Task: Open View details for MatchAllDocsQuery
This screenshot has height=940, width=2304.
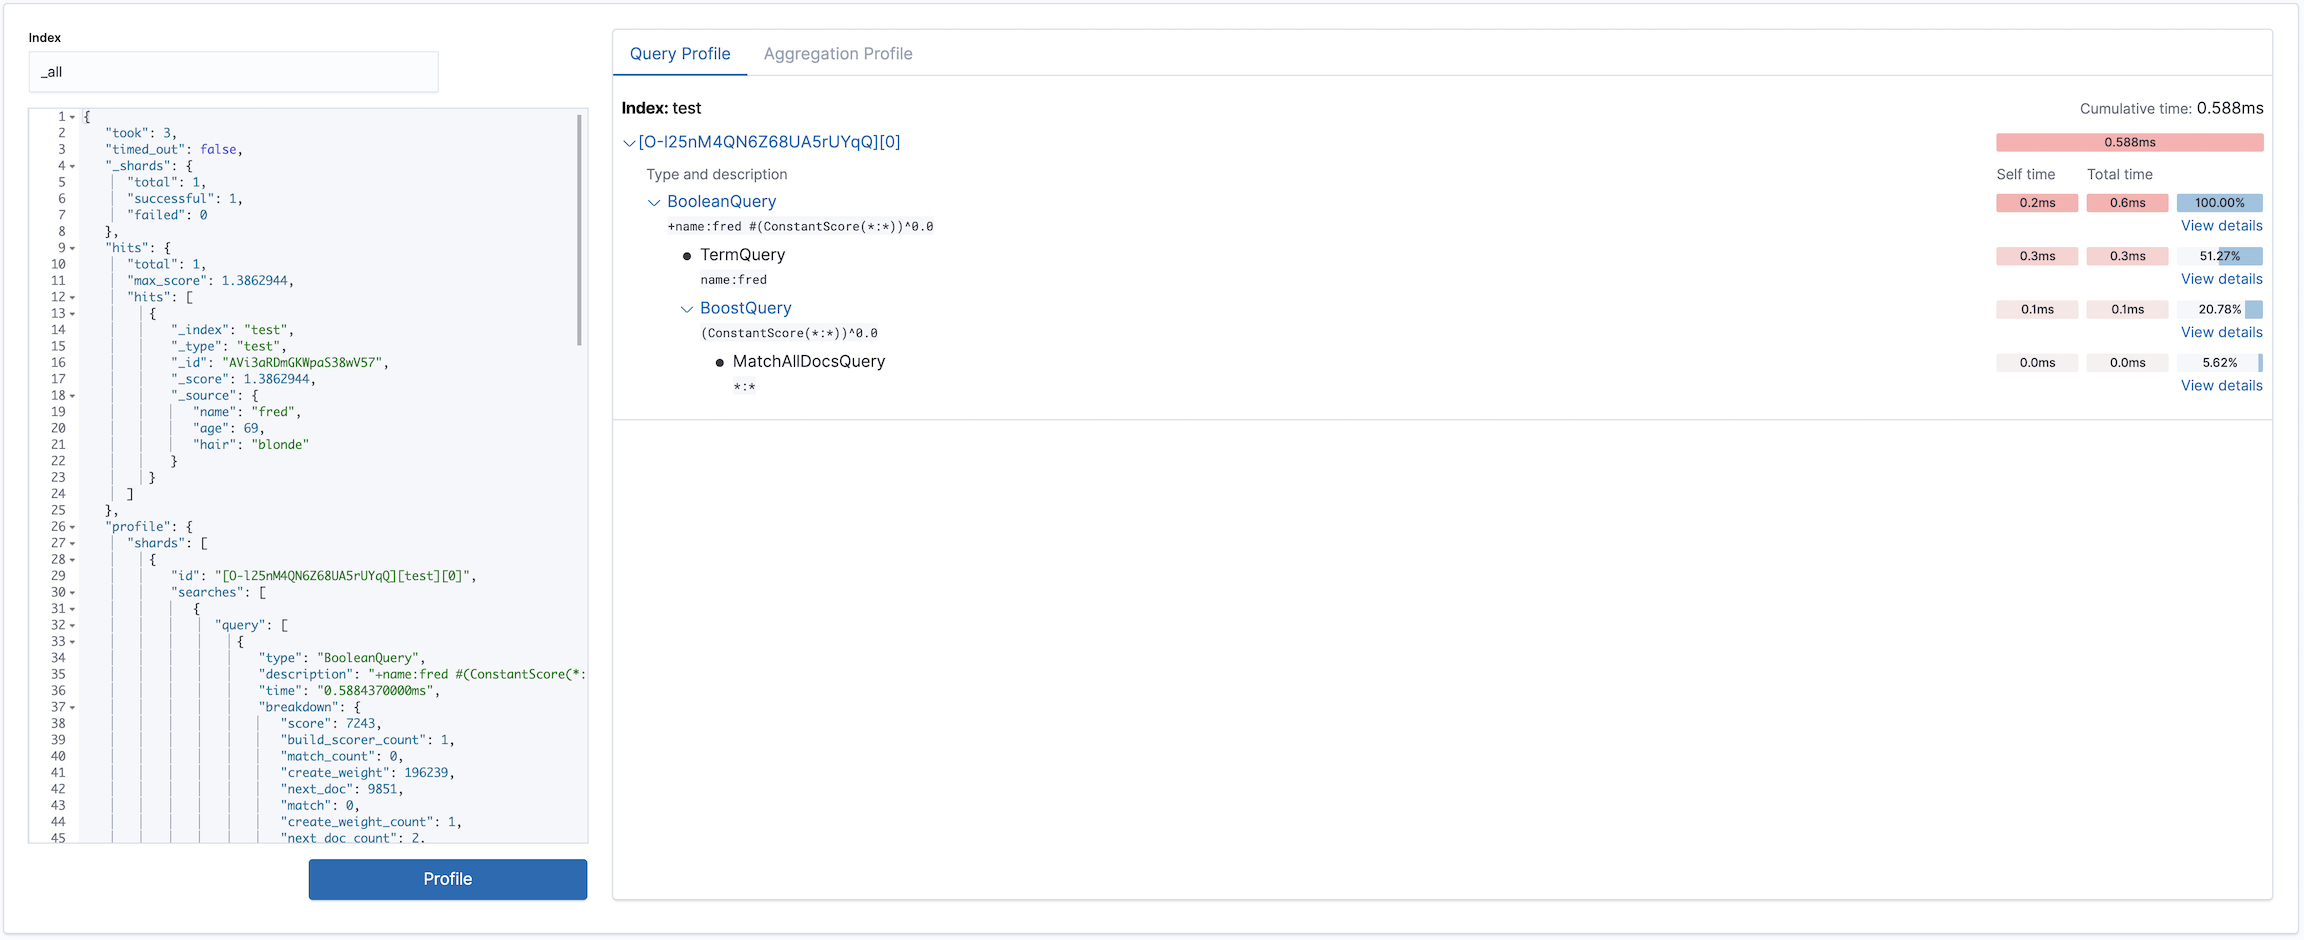Action: click(2221, 385)
